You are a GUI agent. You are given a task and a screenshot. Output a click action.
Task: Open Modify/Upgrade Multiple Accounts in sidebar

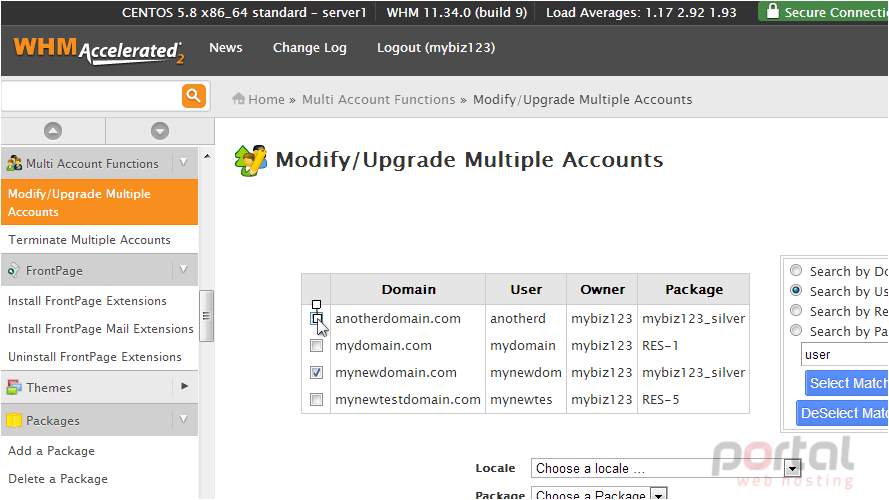coord(100,202)
